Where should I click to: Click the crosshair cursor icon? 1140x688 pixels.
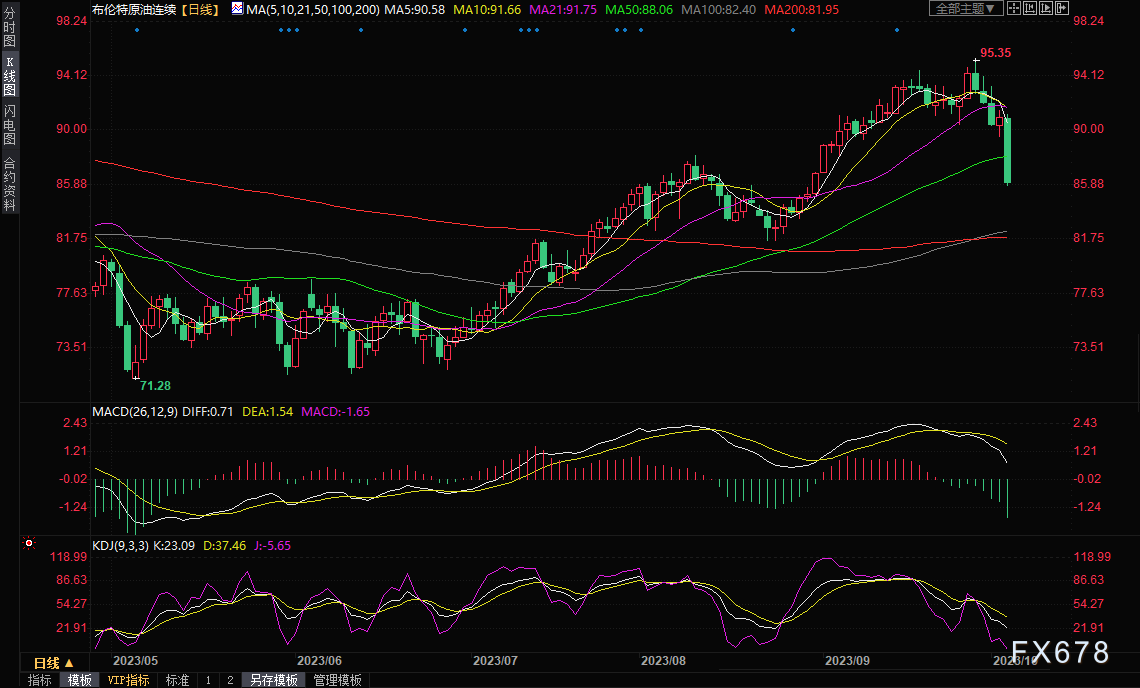(1014, 8)
